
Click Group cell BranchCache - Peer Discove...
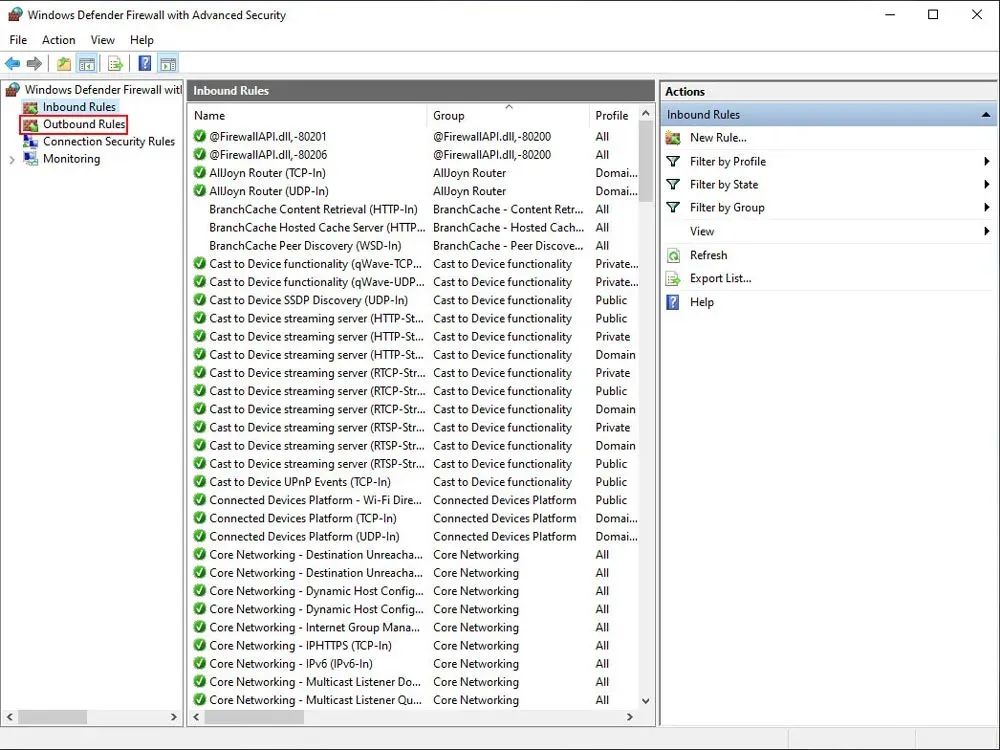coord(508,246)
